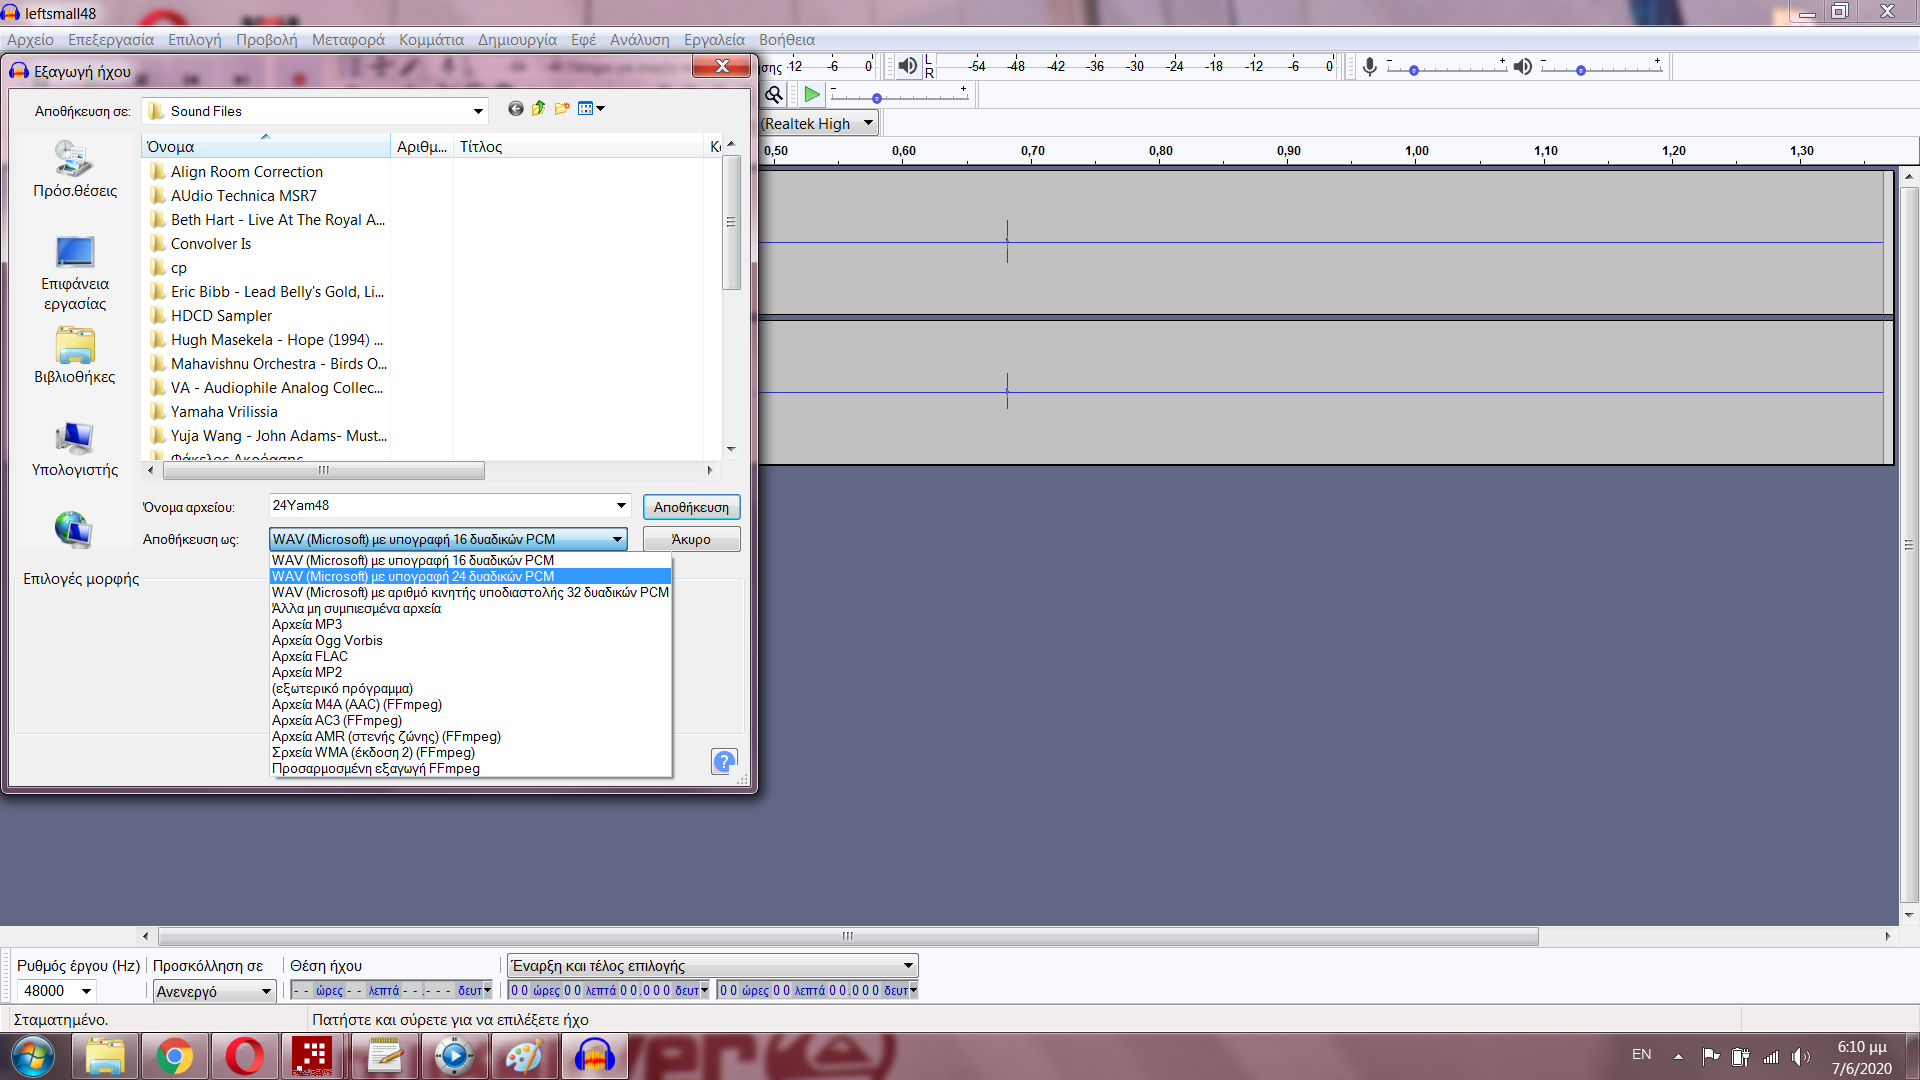Expand the Sound Files location dropdown
This screenshot has height=1080, width=1920.
click(x=478, y=111)
